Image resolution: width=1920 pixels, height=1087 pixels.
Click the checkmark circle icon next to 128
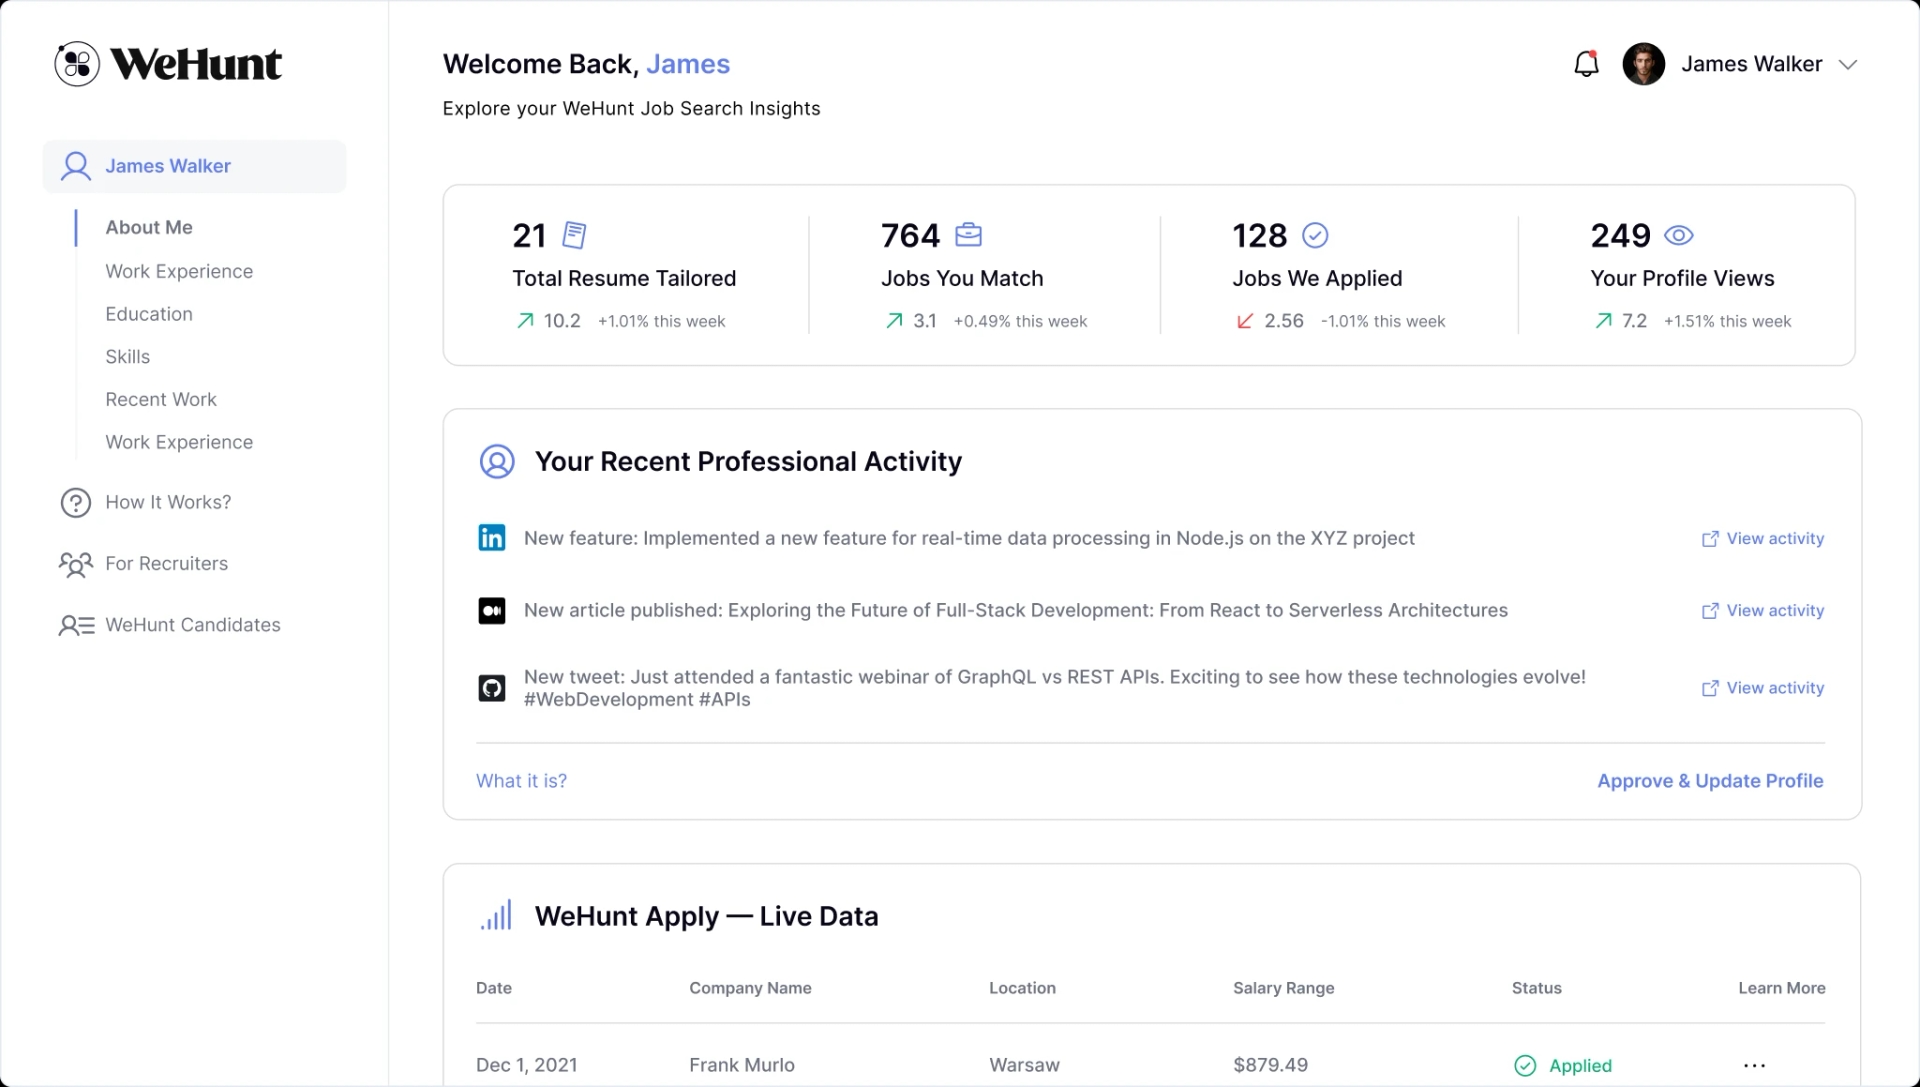pos(1315,235)
